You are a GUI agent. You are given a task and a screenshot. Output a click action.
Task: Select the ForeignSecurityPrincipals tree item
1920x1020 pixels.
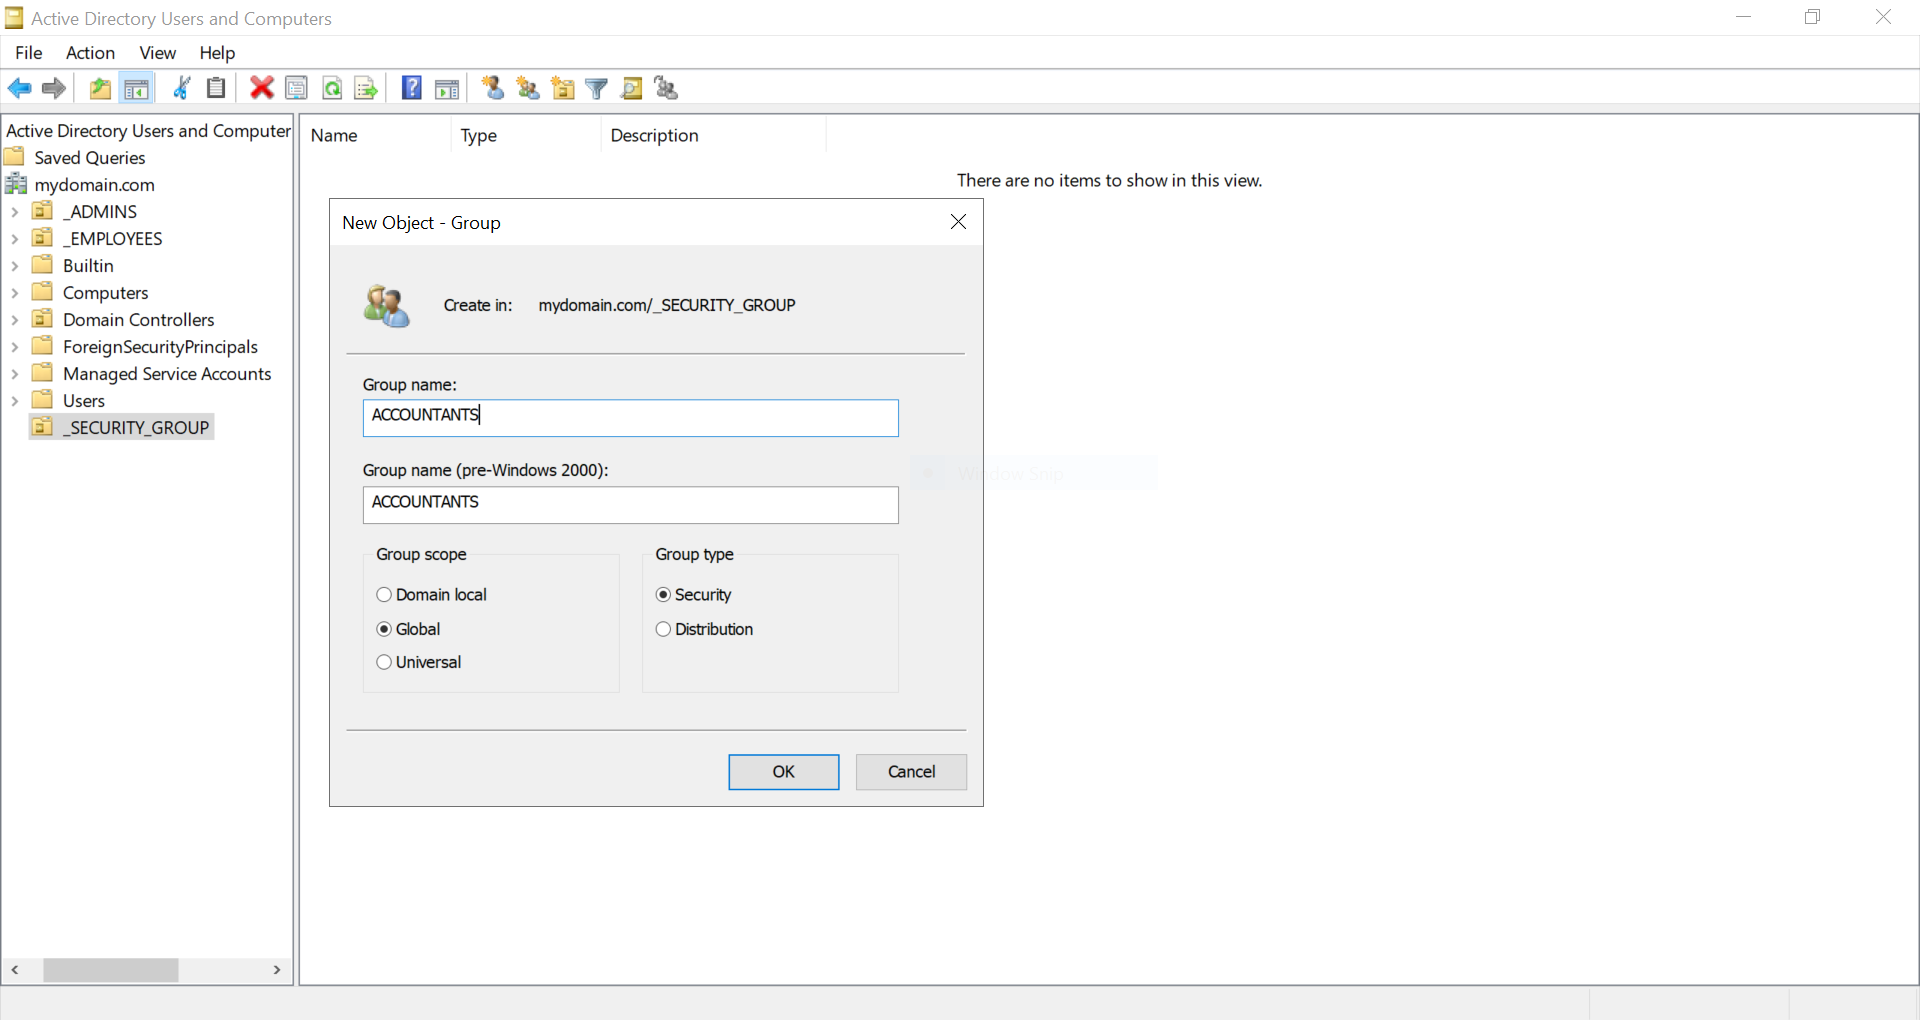160,347
